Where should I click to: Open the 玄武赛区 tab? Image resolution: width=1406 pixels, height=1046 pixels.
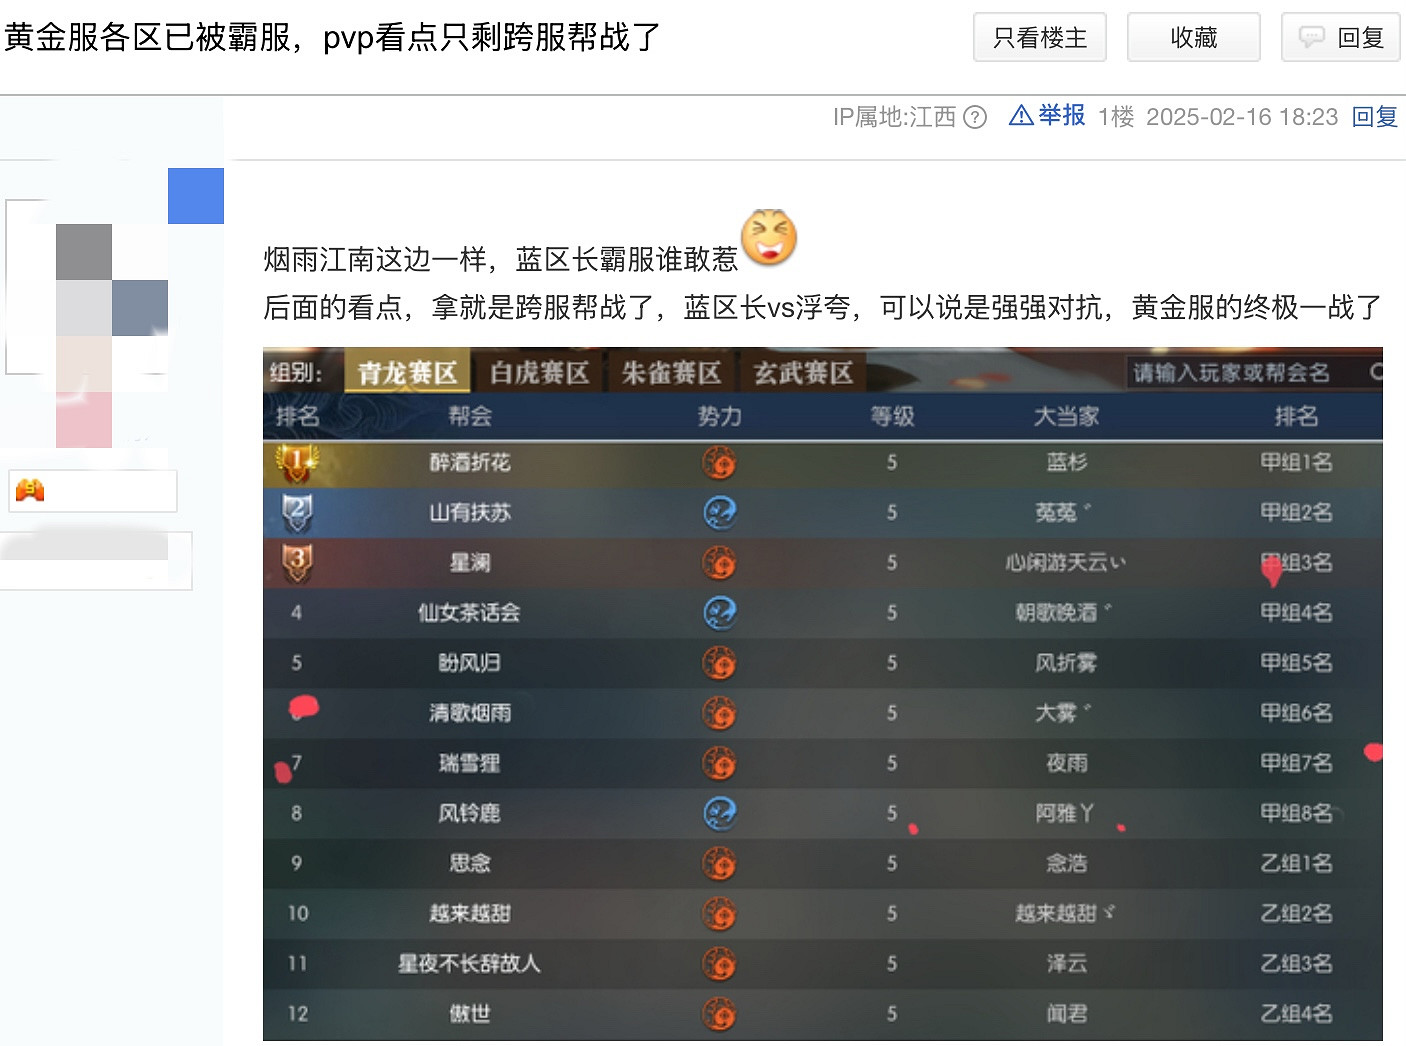click(x=803, y=373)
